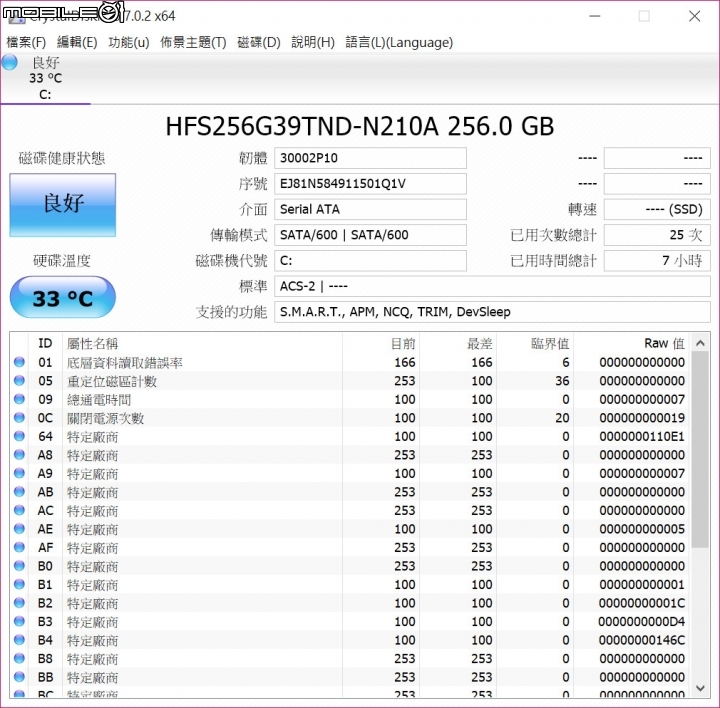This screenshot has width=720, height=708.
Task: Click the blue status dot of row B4
Action: (19, 639)
